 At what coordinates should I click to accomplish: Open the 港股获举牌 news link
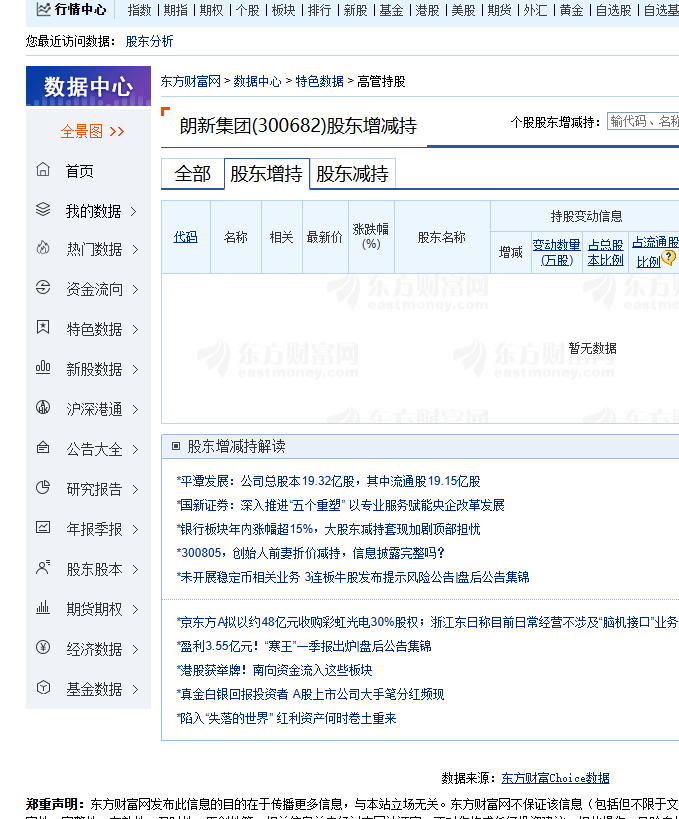click(x=275, y=670)
